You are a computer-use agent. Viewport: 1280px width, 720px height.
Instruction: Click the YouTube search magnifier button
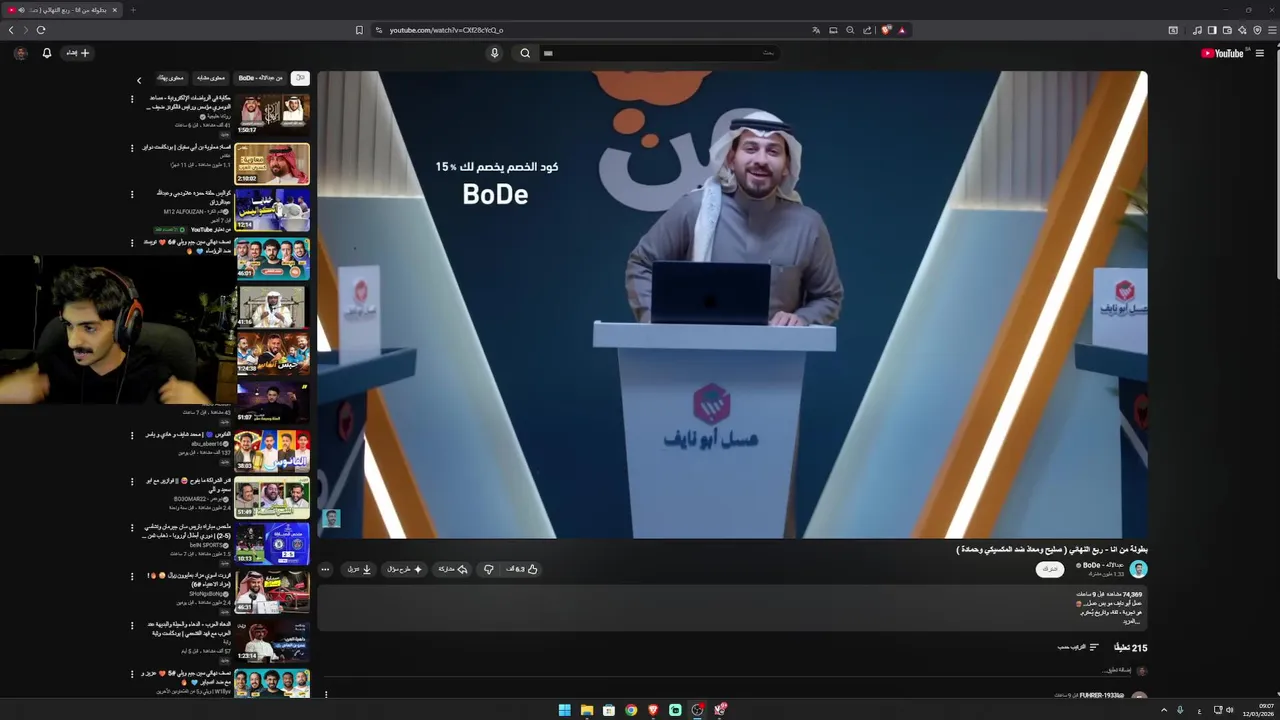tap(525, 53)
